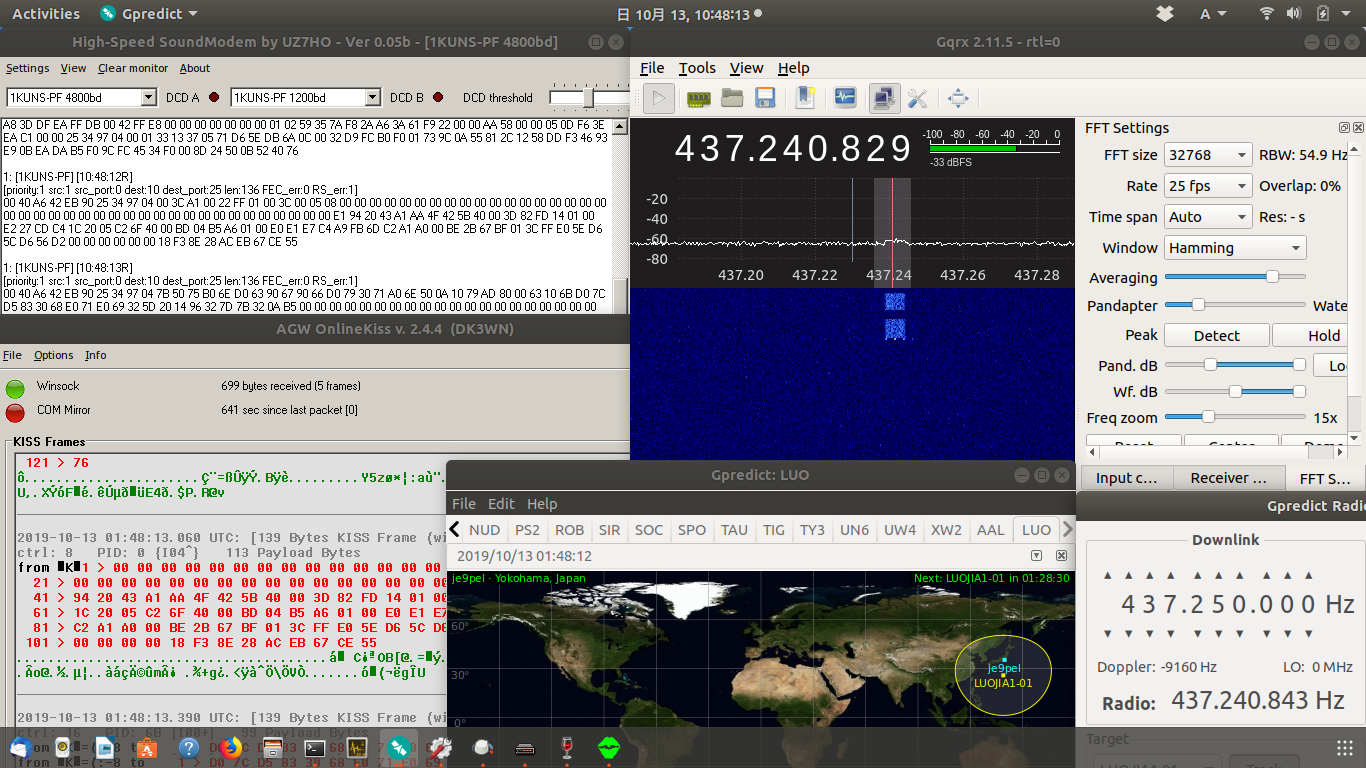Open FFT size 32768 dropdown
1366x768 pixels.
tap(1208, 155)
